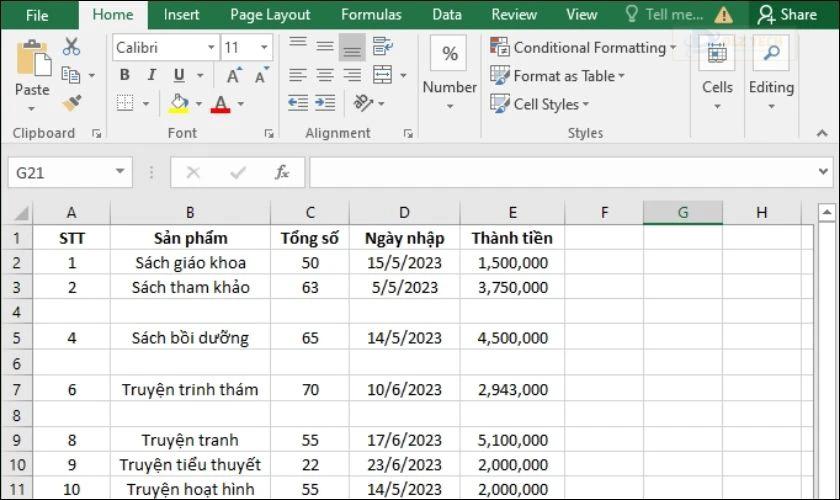Viewport: 840px width, 500px height.
Task: Open the Cells group button
Action: [x=717, y=71]
